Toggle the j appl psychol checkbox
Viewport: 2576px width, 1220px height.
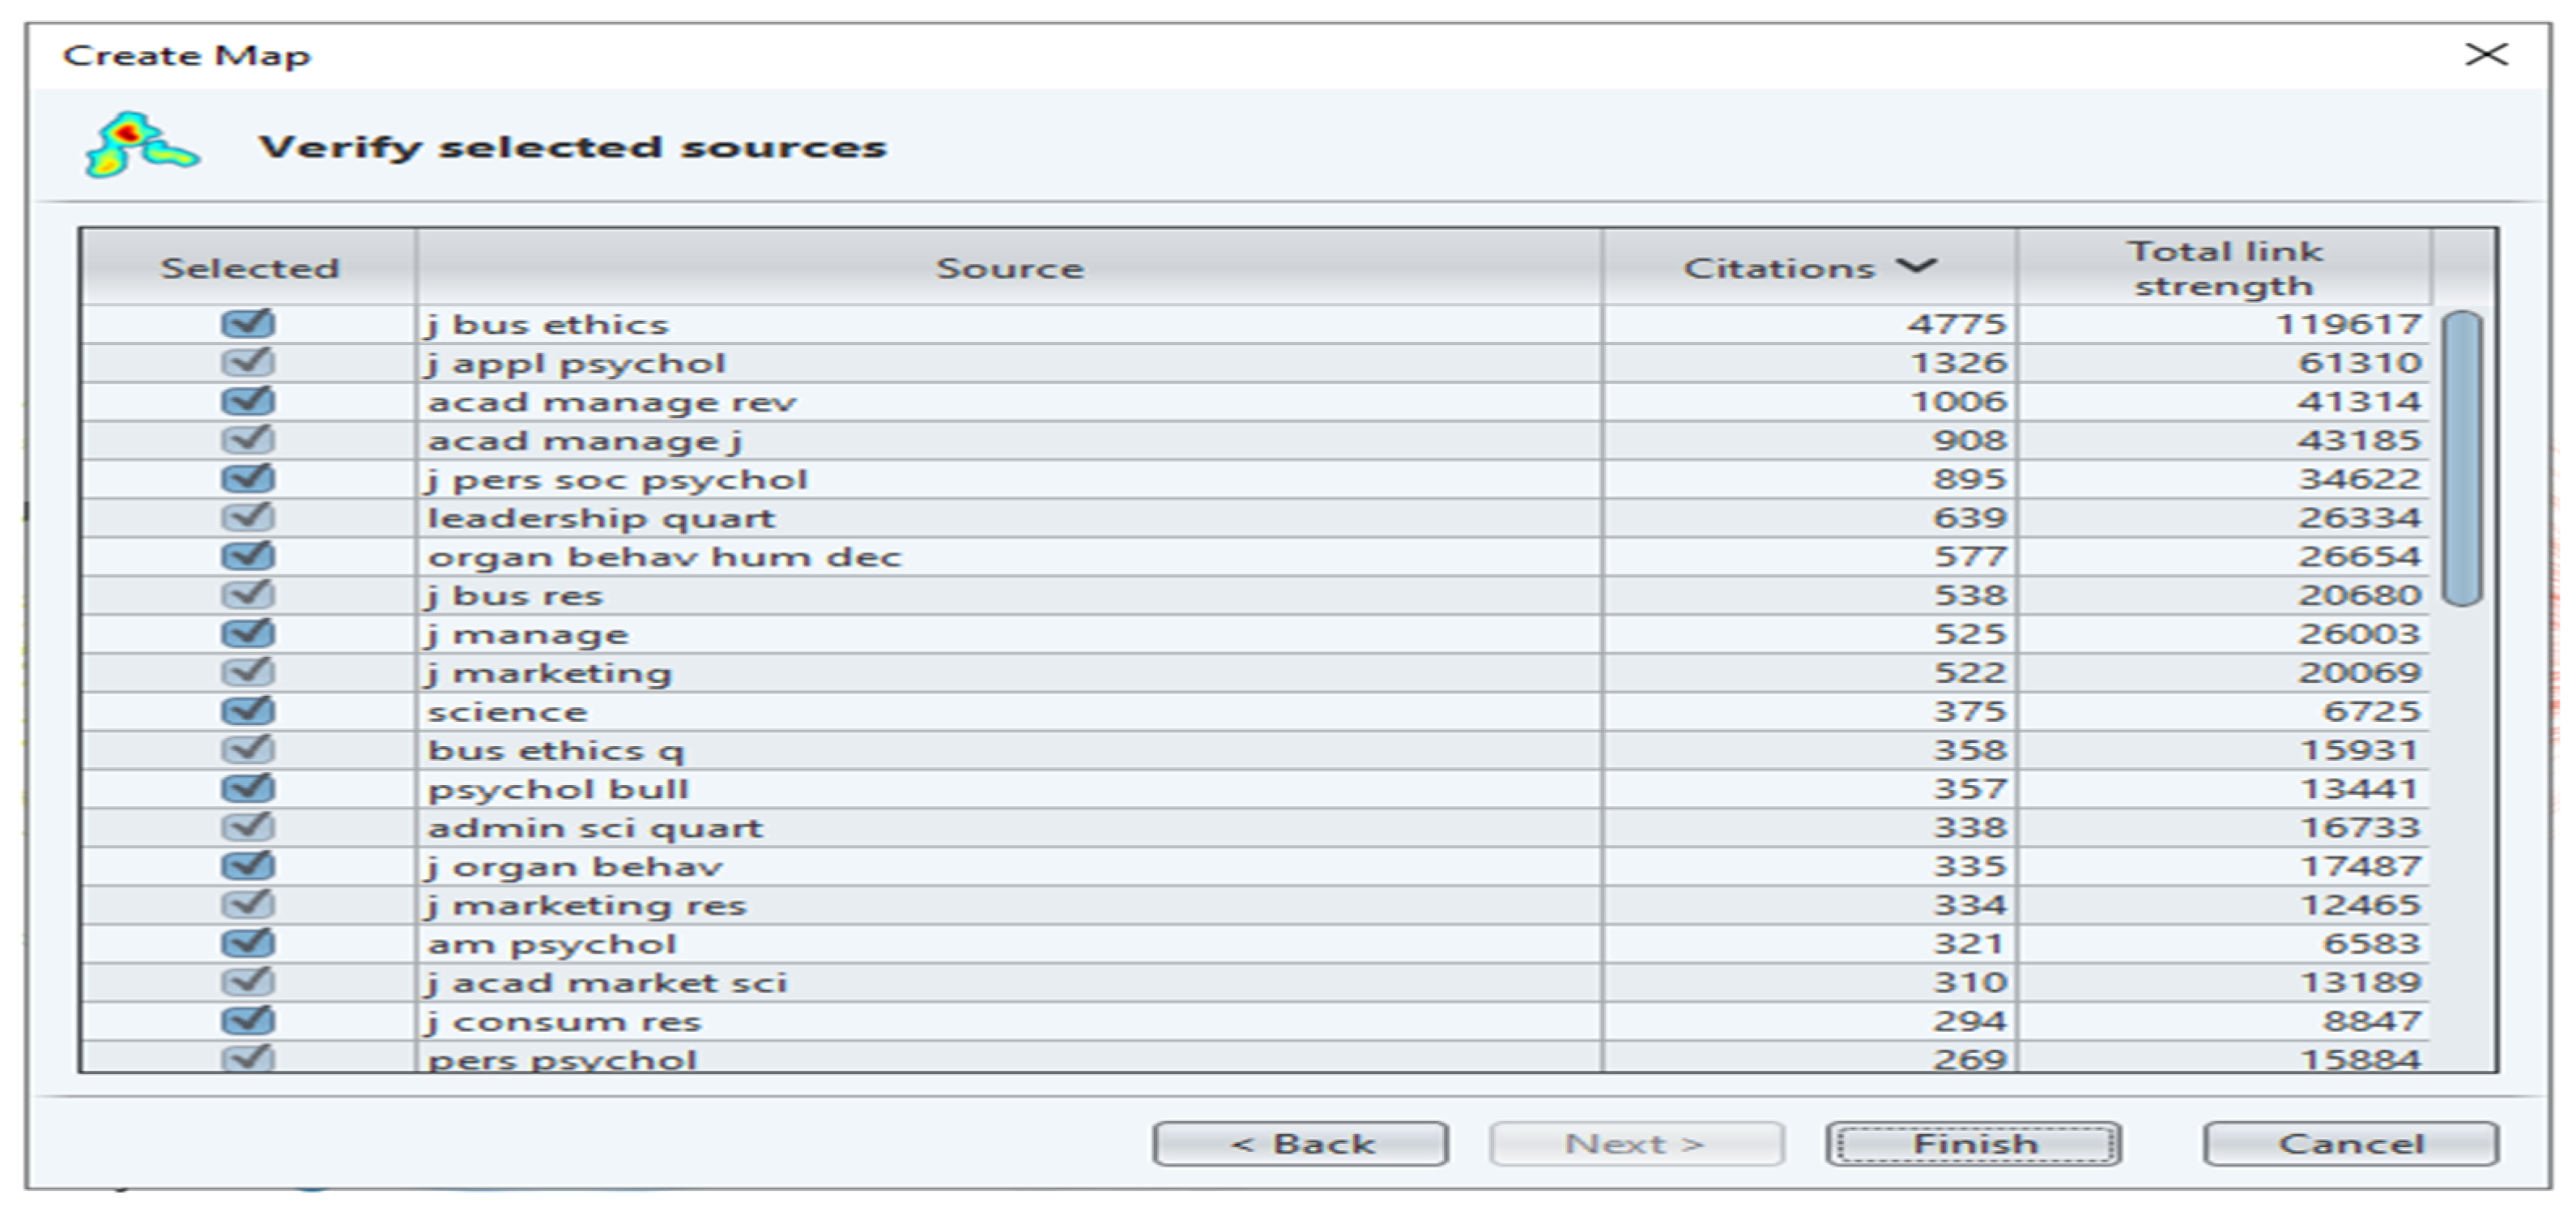(x=248, y=362)
